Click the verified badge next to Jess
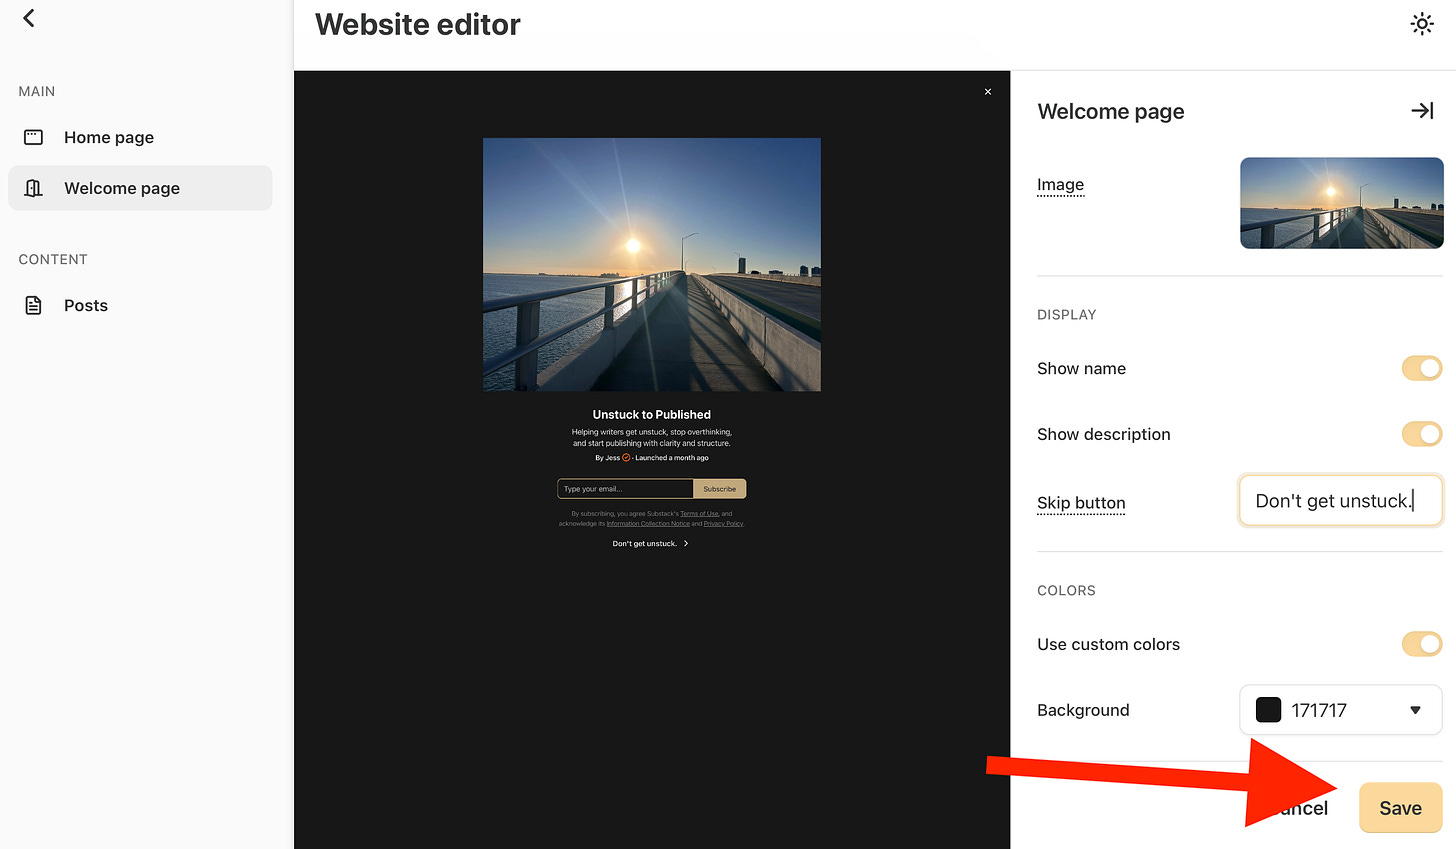Viewport: 1456px width, 849px height. click(626, 458)
